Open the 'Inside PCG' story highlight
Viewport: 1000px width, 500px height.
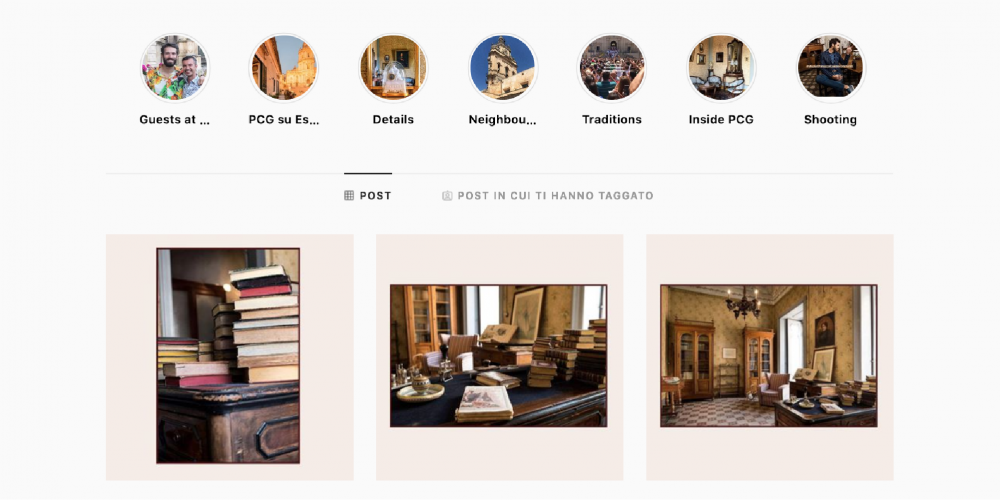(721, 68)
